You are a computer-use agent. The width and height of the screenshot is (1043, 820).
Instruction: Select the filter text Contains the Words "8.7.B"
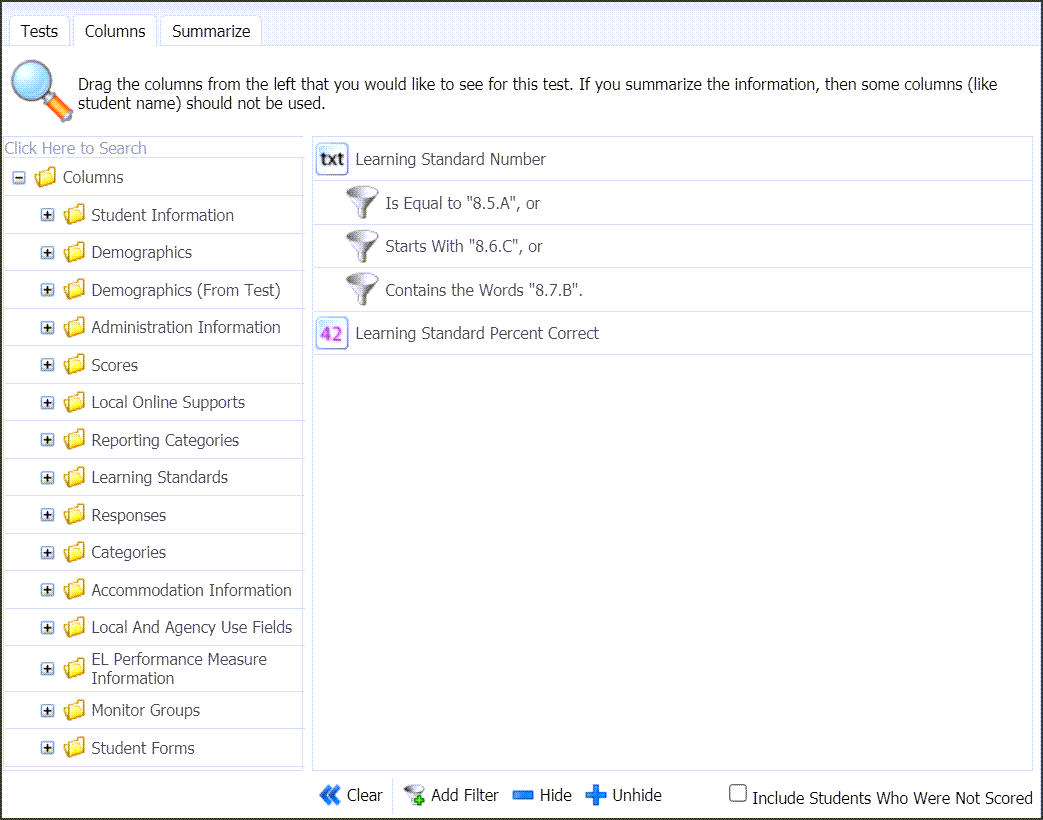[484, 290]
